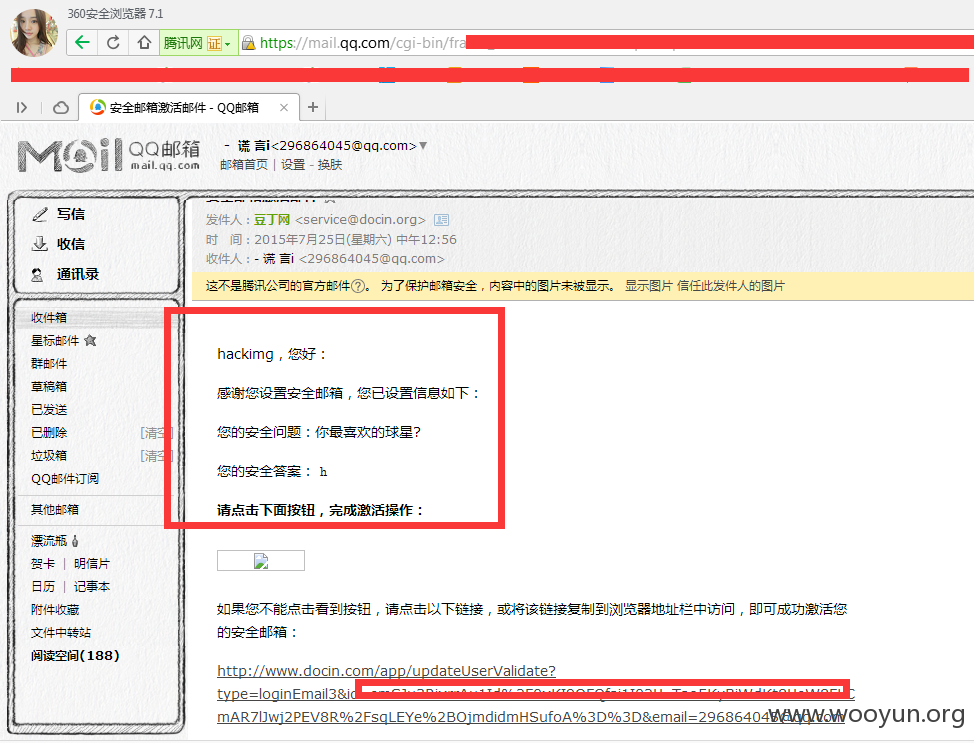Go to browser home page icon
The height and width of the screenshot is (743, 974).
point(144,42)
